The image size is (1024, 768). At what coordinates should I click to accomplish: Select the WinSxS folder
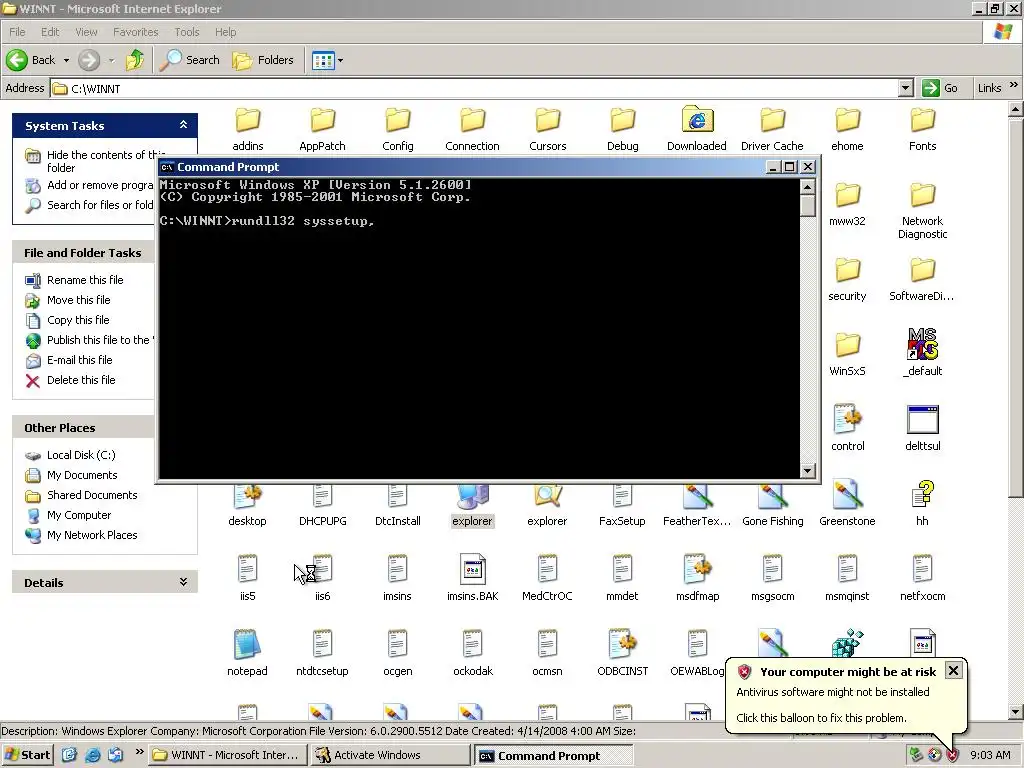pyautogui.click(x=847, y=355)
